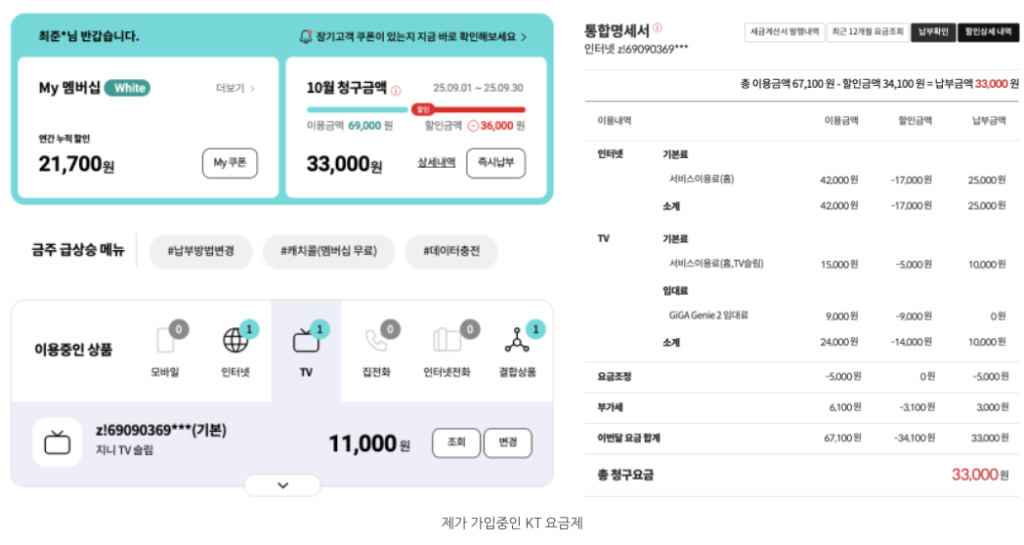Open the 인터넷전화 product icon
This screenshot has width=1024, height=545.
point(446,341)
